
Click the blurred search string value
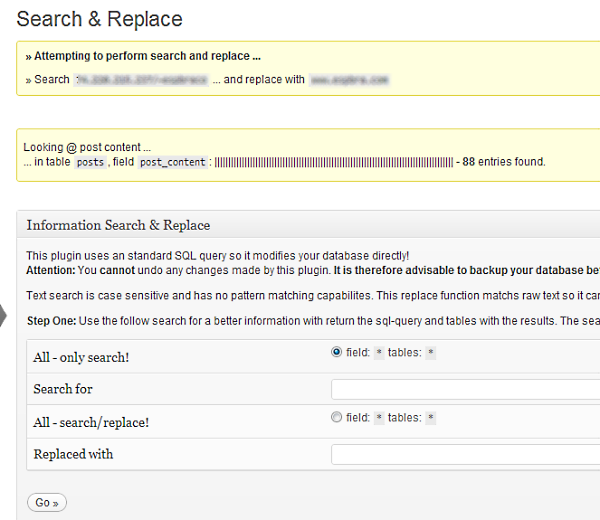click(x=141, y=80)
